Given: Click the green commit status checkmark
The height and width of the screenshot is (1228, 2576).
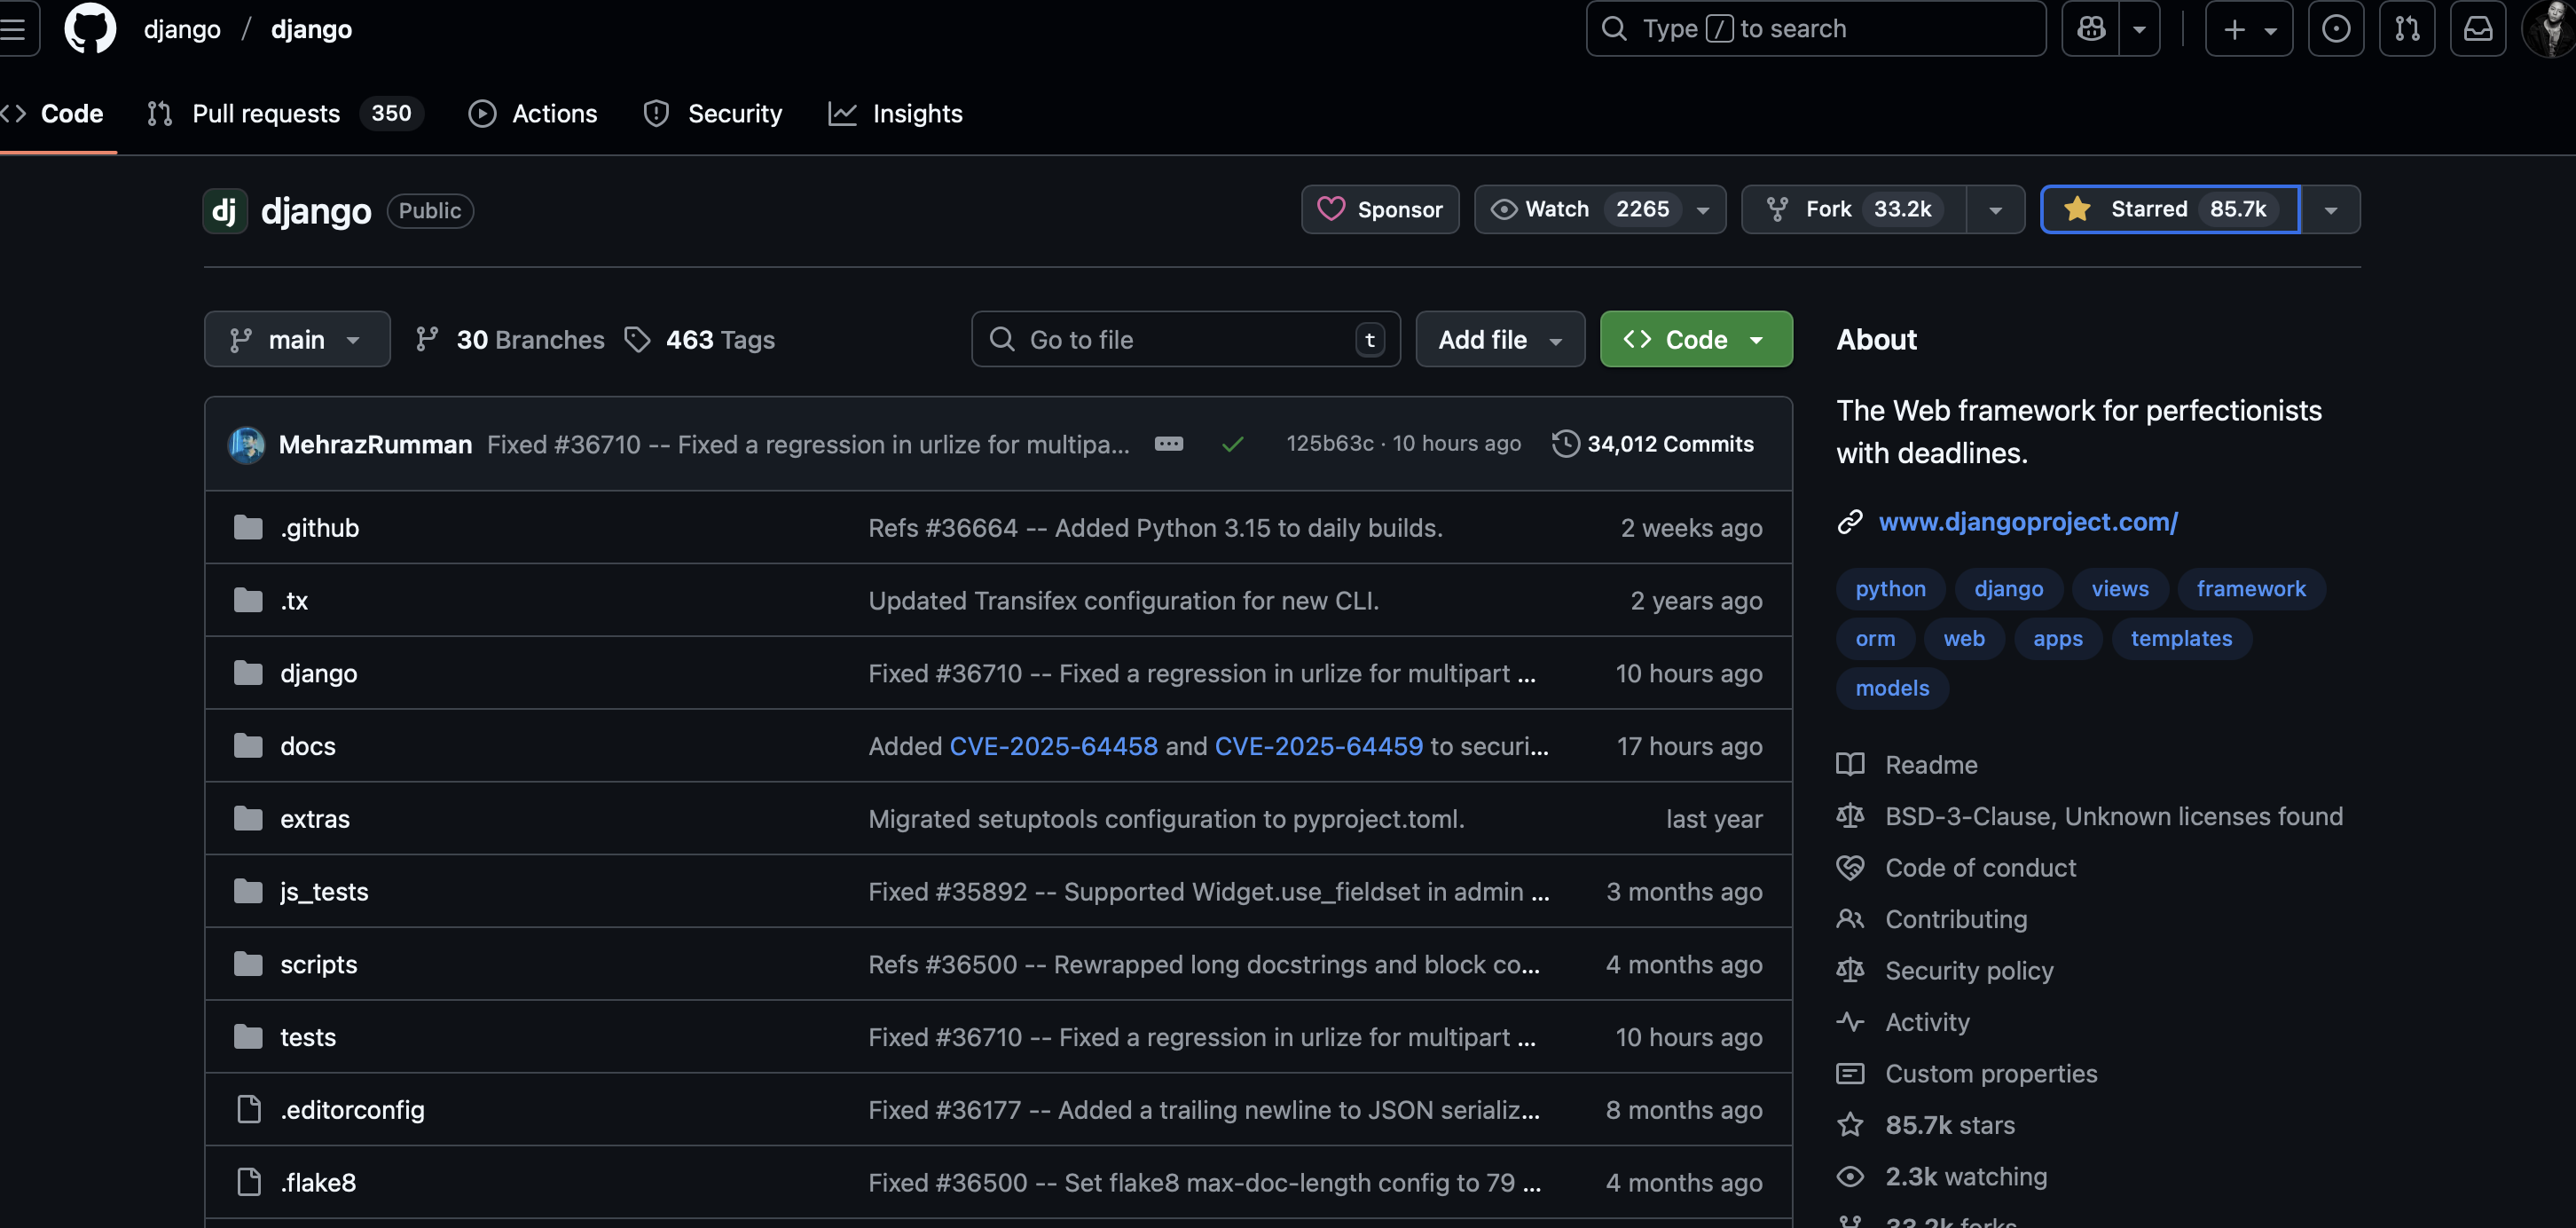Looking at the screenshot, I should pos(1232,444).
